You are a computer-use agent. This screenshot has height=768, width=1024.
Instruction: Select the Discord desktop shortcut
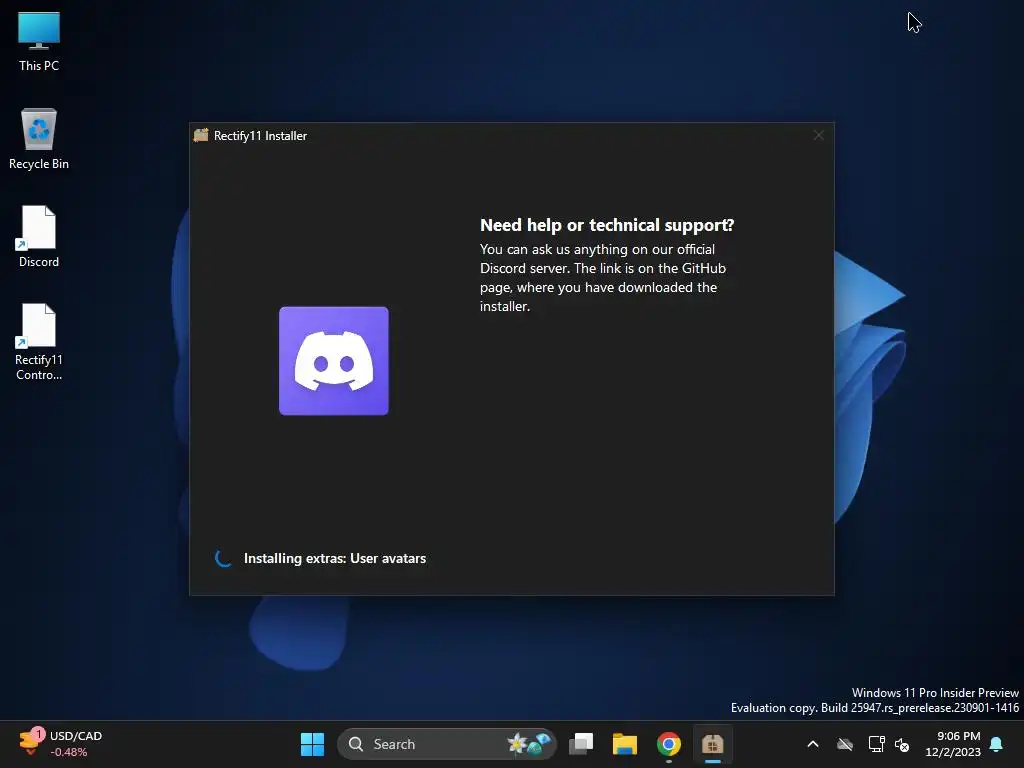39,236
